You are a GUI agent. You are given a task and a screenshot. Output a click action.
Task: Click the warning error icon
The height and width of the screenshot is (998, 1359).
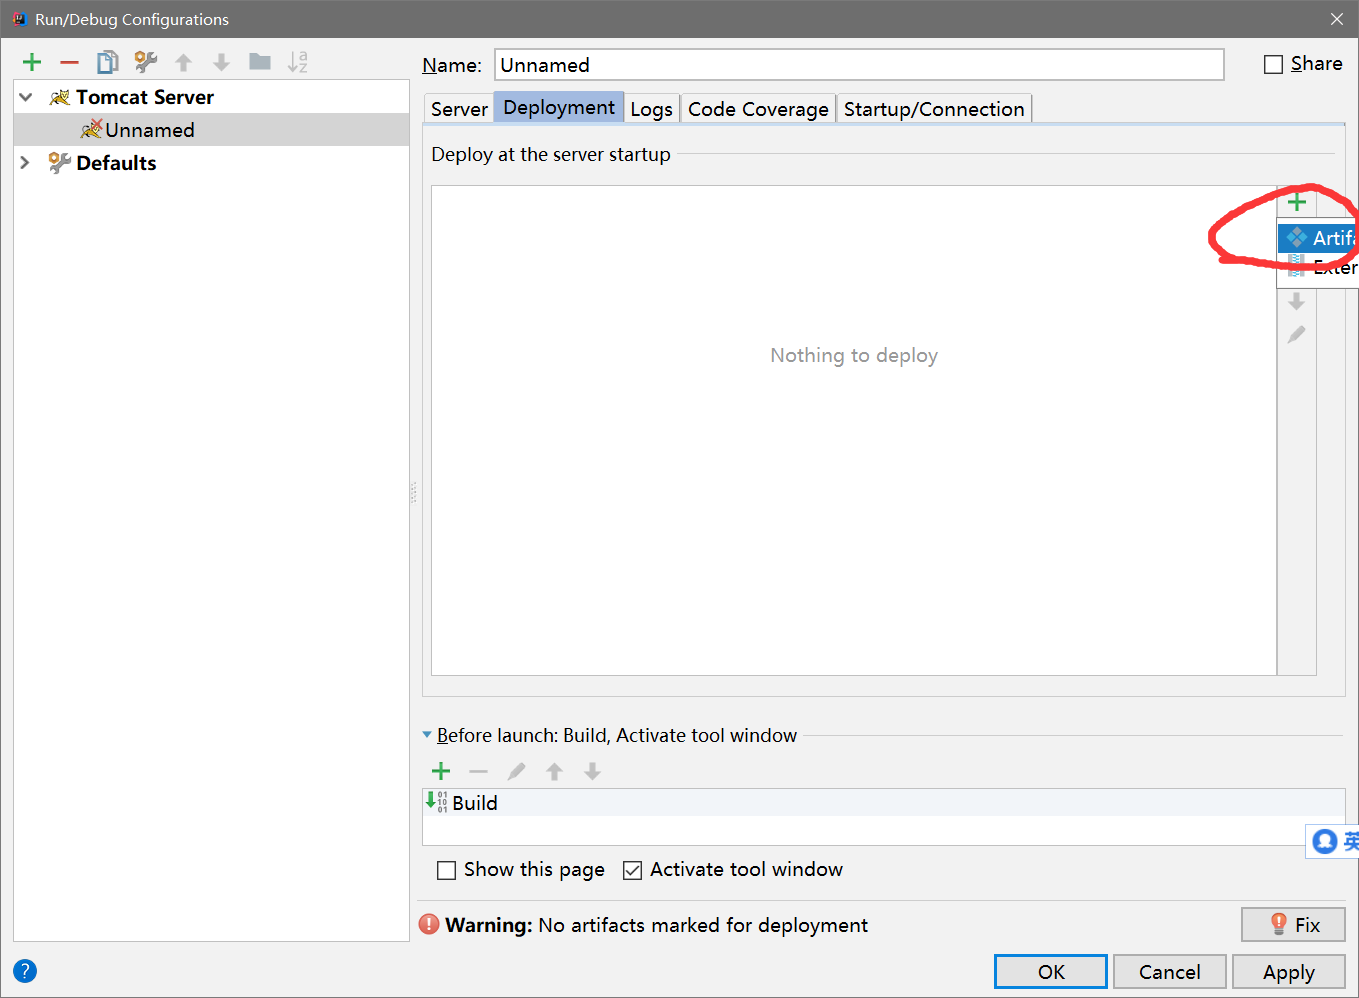(429, 924)
